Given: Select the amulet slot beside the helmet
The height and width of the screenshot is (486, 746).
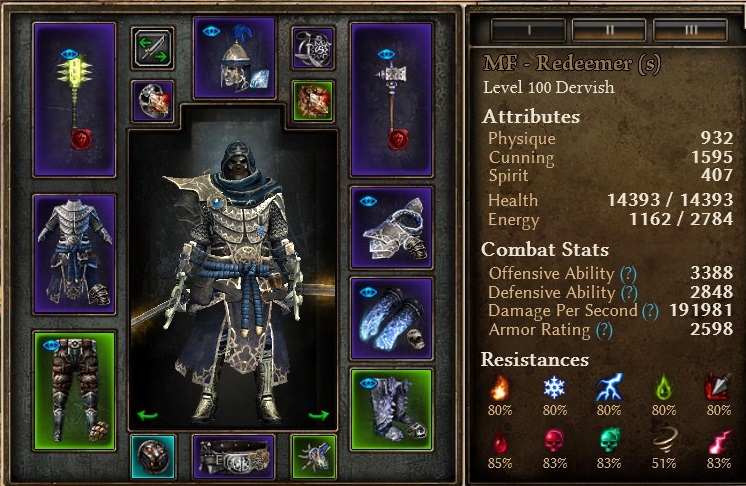Looking at the screenshot, I should pos(313,48).
